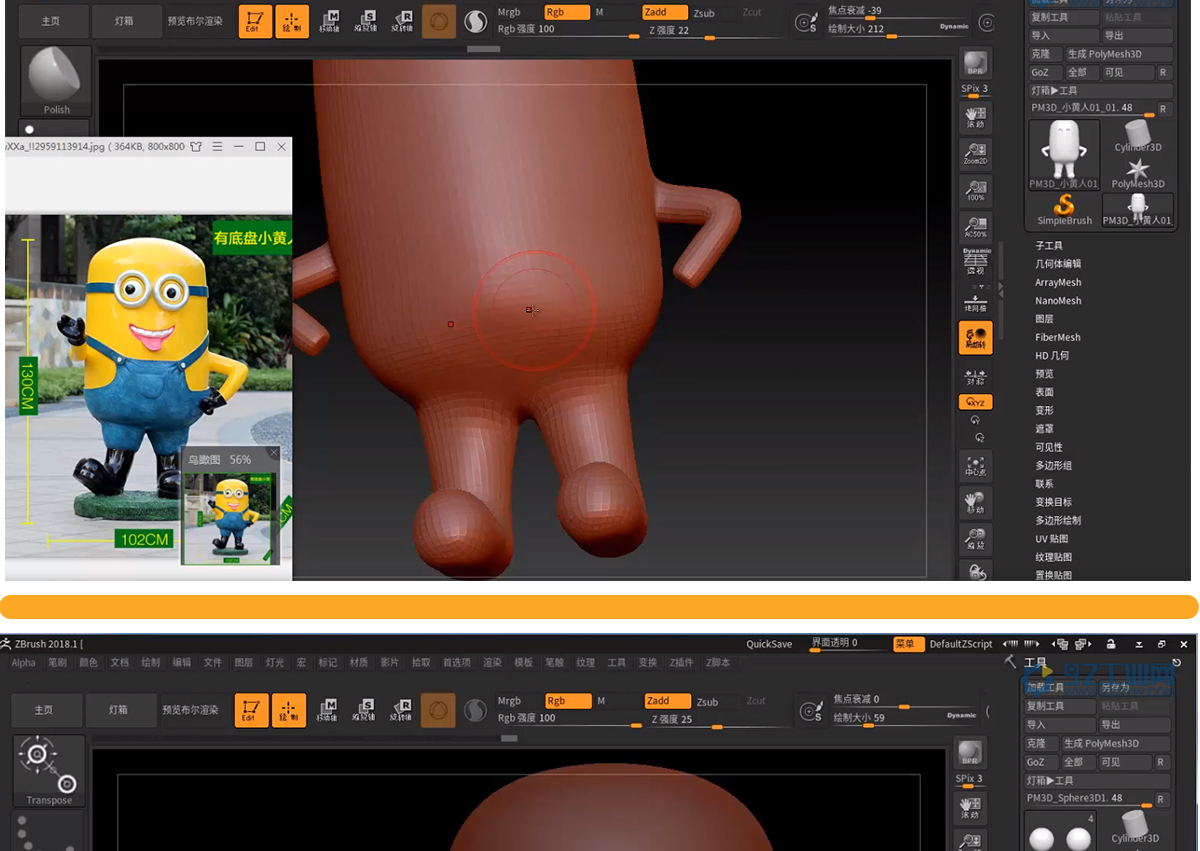1200x851 pixels.
Task: Expand the 变形 (Deformation) section
Action: click(1044, 411)
